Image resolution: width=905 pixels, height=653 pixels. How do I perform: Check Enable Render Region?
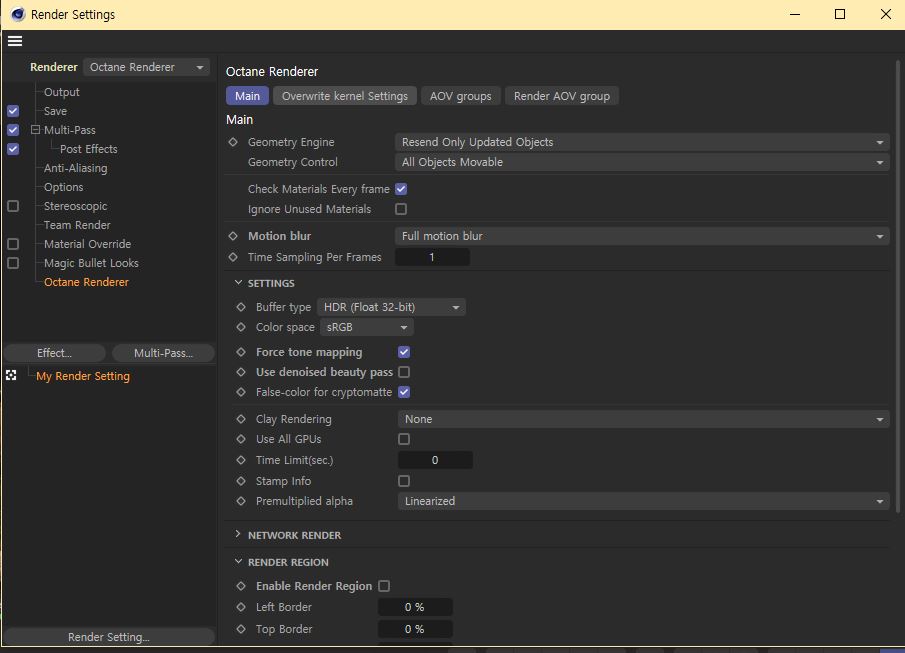(x=384, y=586)
